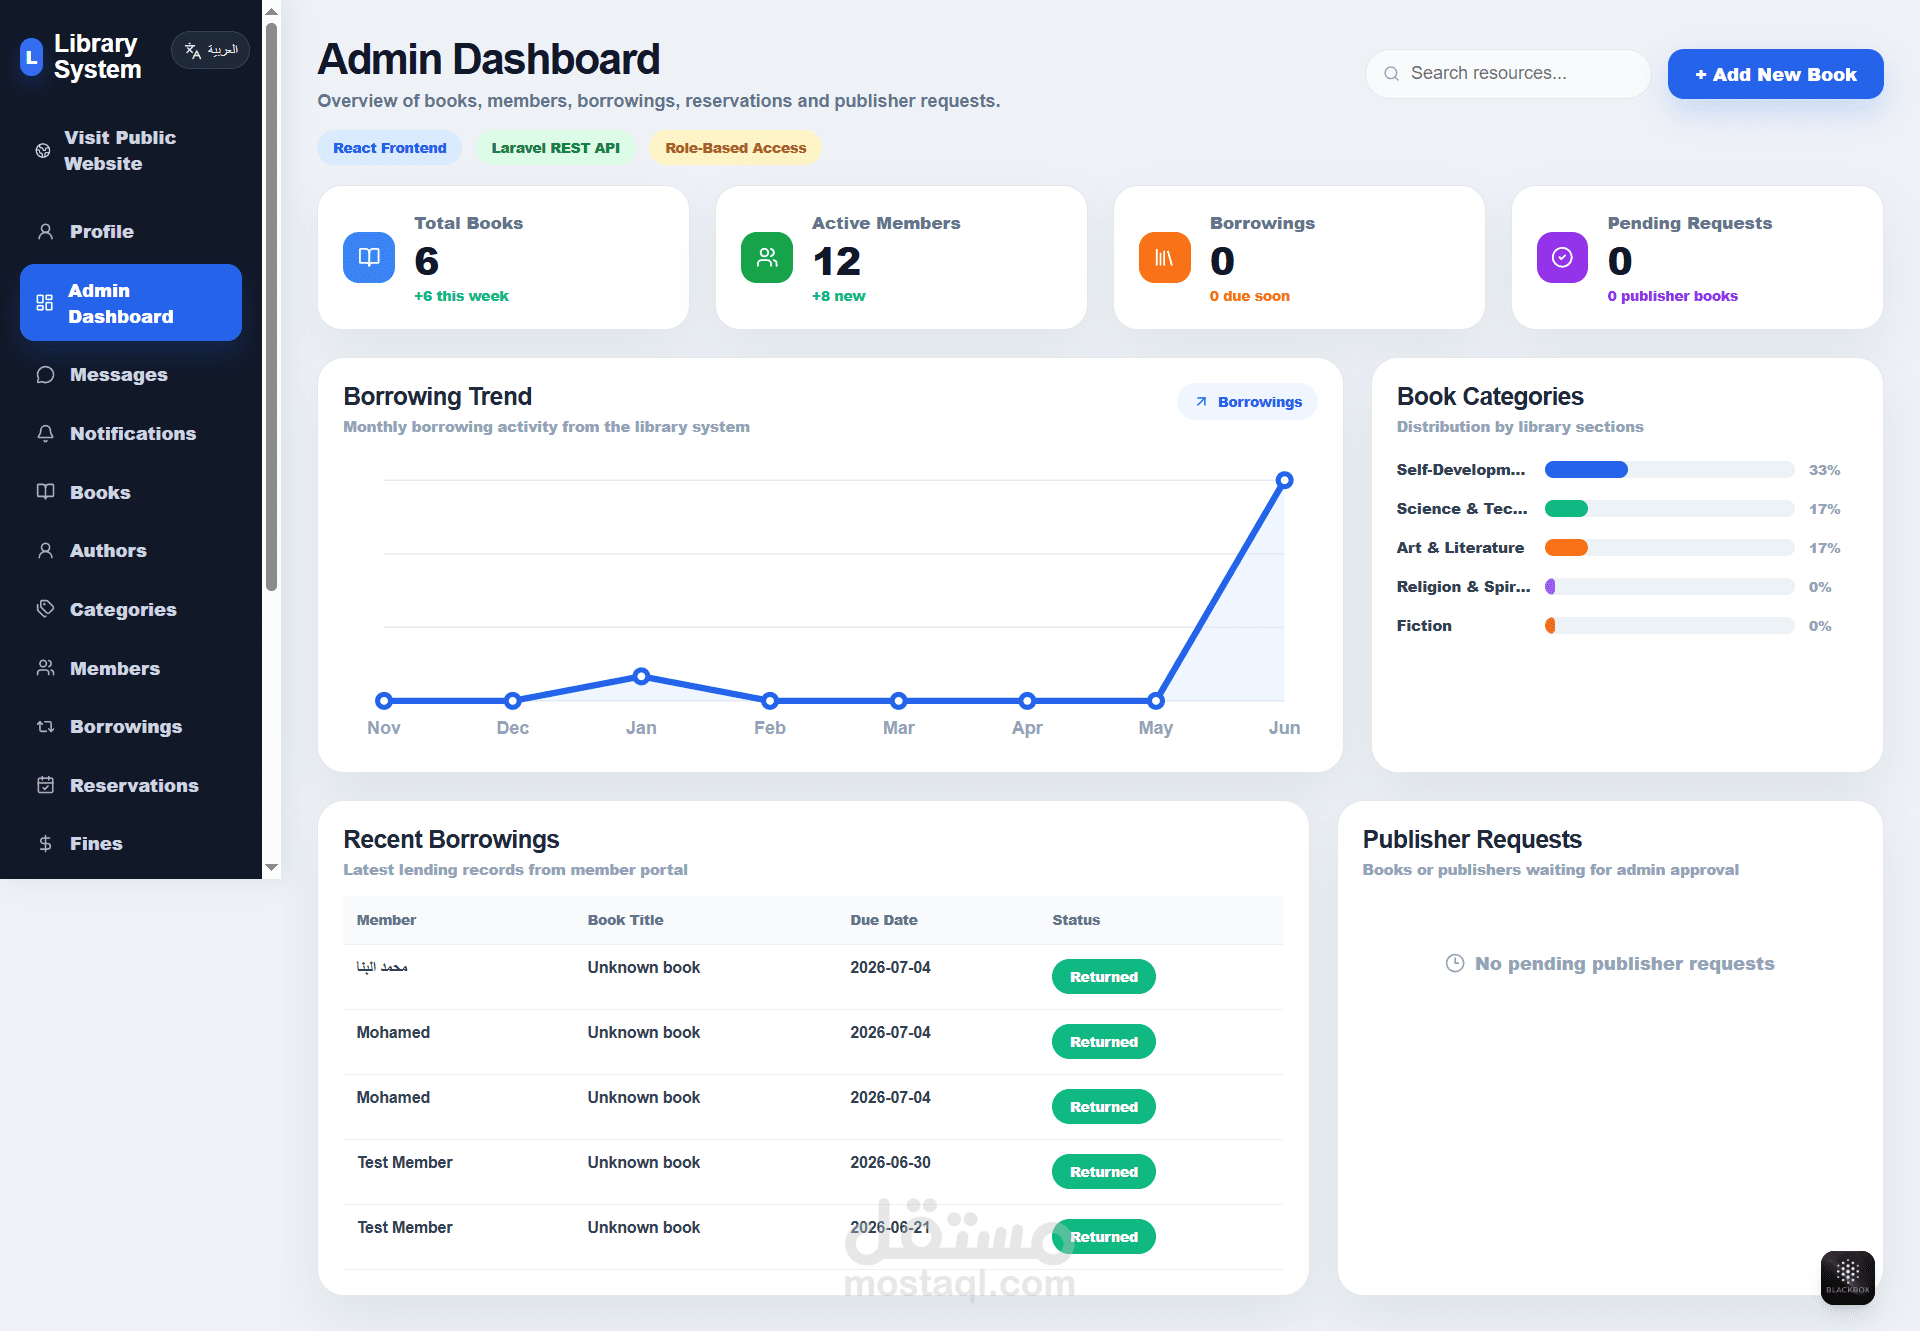The width and height of the screenshot is (1920, 1331).
Task: Select the Jun data point on chart
Action: click(x=1285, y=480)
